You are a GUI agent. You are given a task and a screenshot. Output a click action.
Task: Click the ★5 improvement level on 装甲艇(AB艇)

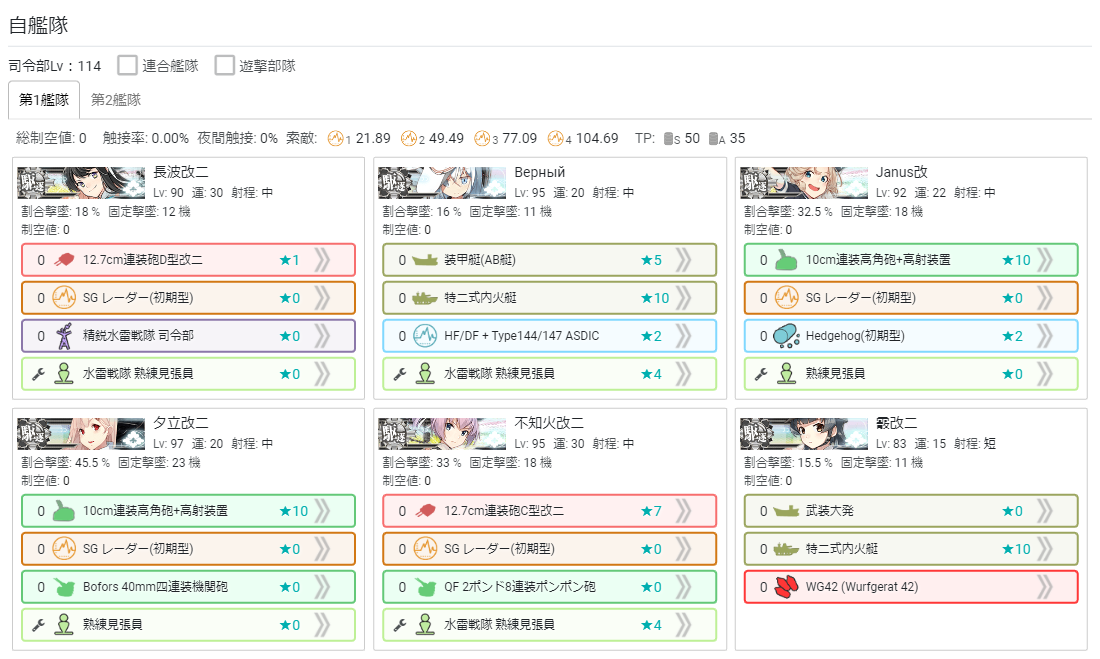coord(651,260)
